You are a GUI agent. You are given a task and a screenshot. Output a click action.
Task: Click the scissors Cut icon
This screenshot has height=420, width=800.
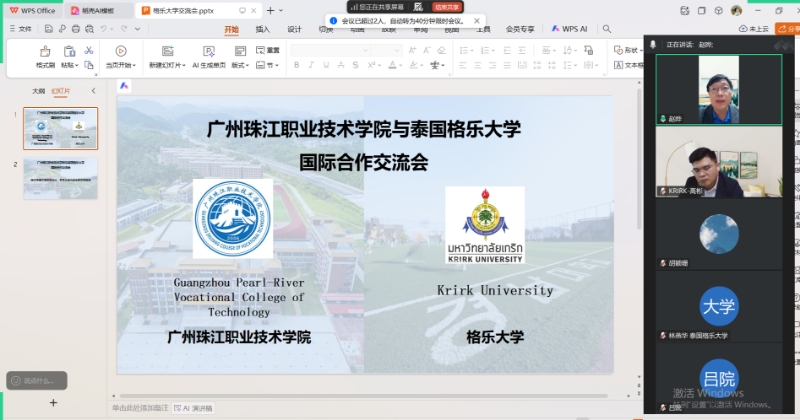tap(89, 50)
